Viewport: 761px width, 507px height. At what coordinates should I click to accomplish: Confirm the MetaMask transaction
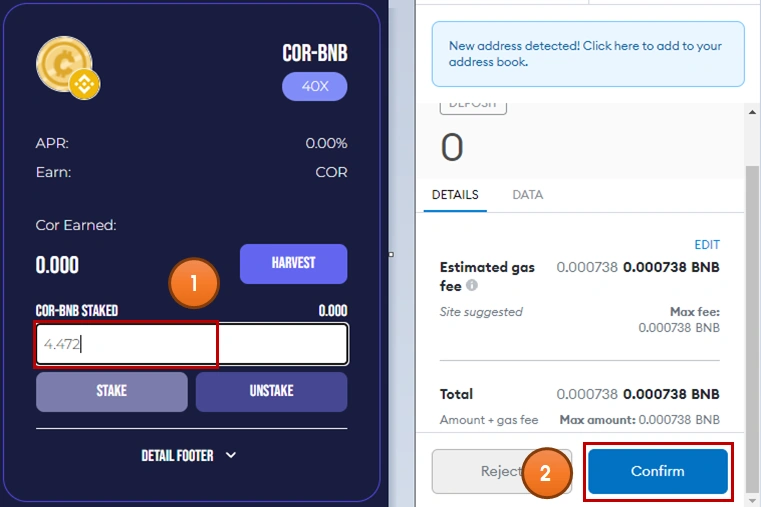[x=658, y=471]
